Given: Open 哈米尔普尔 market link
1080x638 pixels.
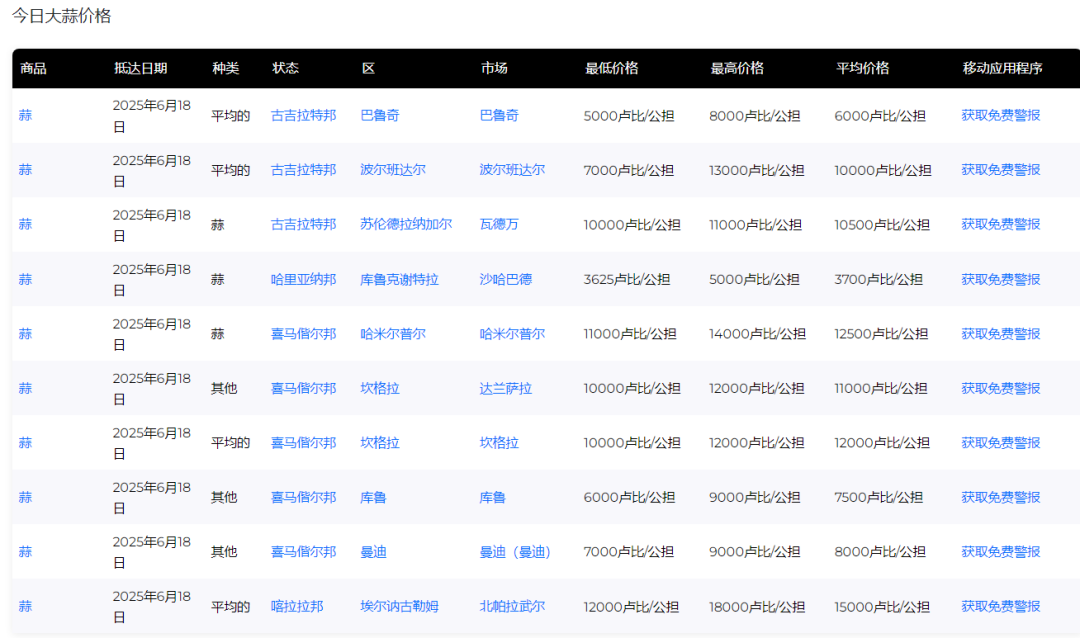Looking at the screenshot, I should (x=512, y=334).
